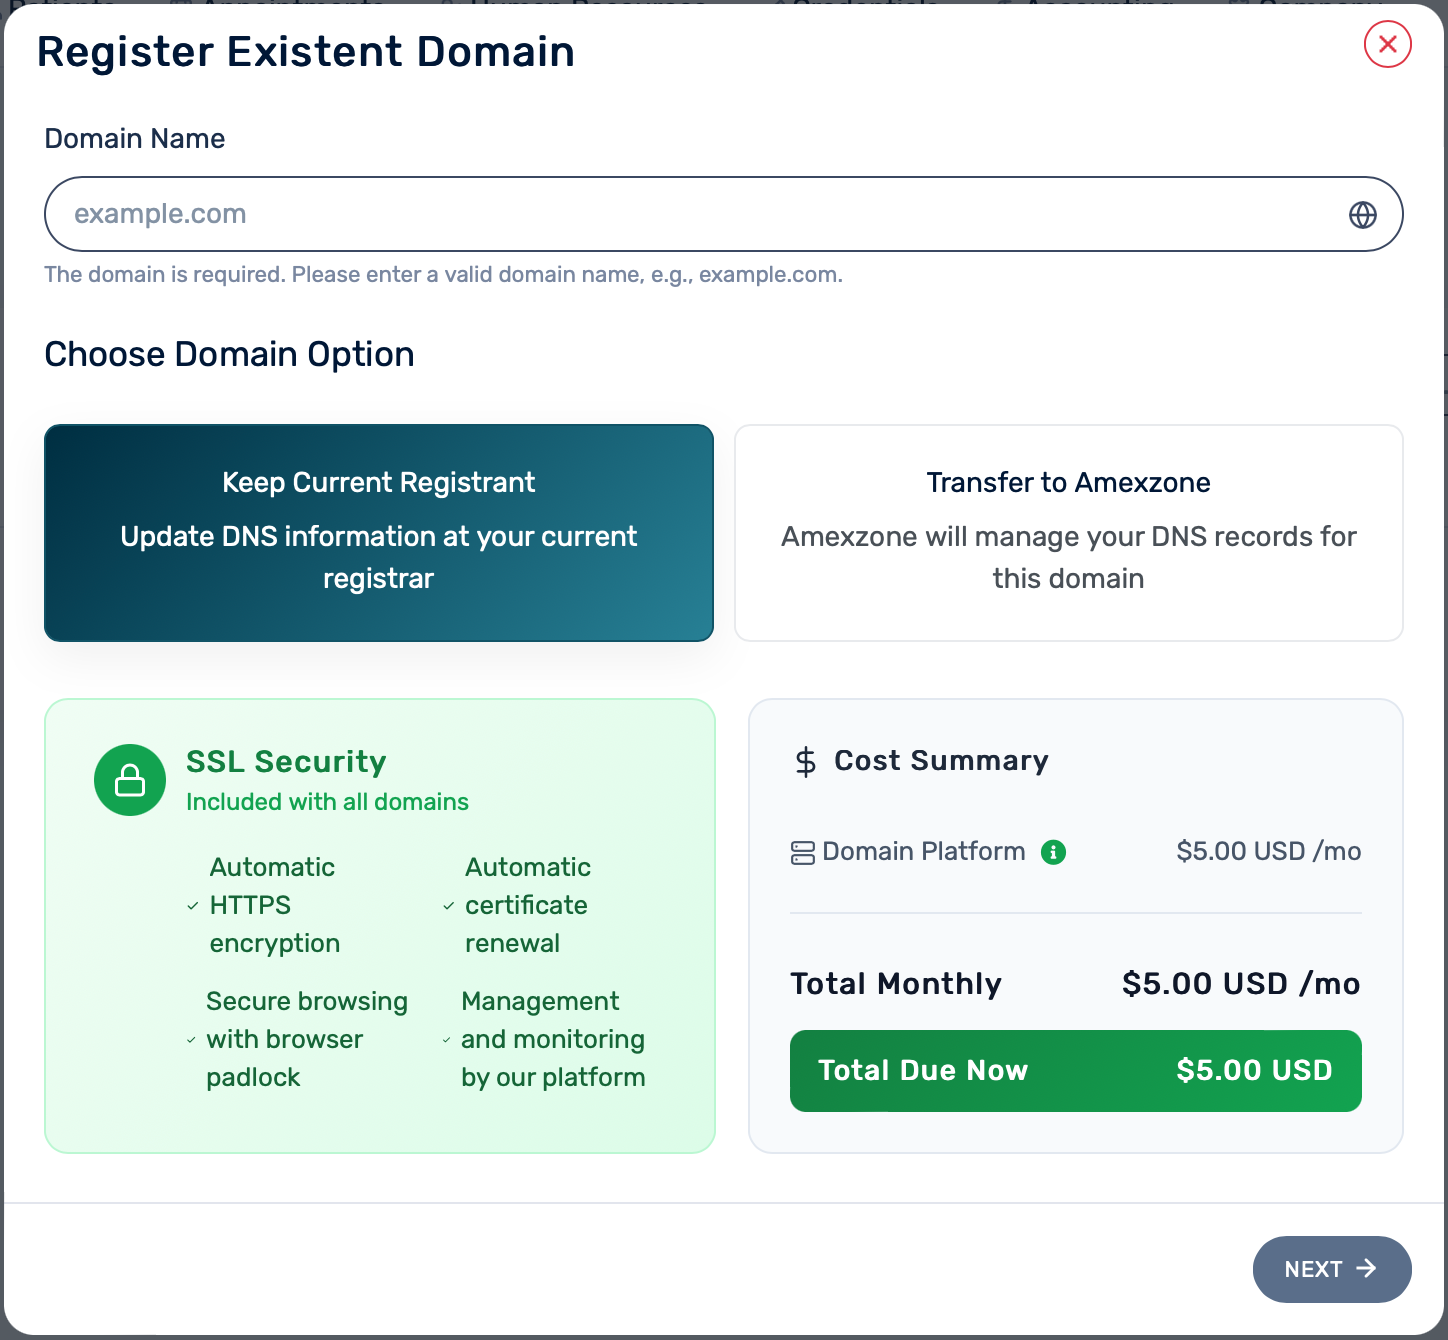Image resolution: width=1448 pixels, height=1340 pixels.
Task: Click checkmark beside Automatic certificate renewal
Action: pos(448,906)
